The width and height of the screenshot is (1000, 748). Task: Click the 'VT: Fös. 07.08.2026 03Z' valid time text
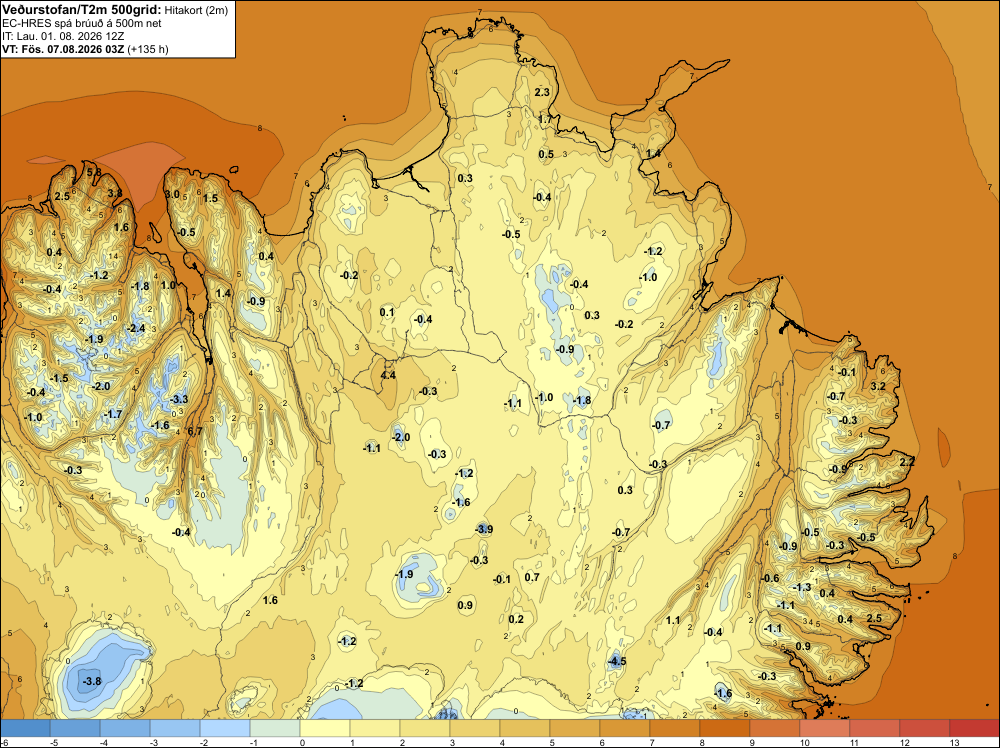pos(63,49)
